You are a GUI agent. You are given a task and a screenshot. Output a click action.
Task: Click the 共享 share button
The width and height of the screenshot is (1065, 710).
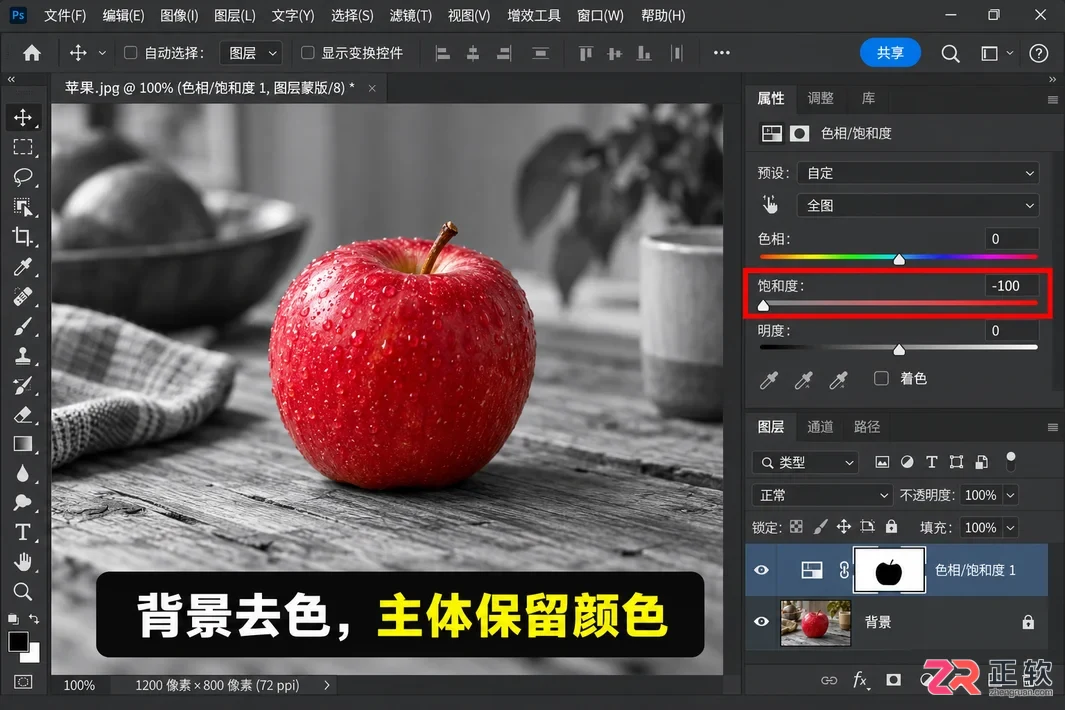click(x=890, y=53)
